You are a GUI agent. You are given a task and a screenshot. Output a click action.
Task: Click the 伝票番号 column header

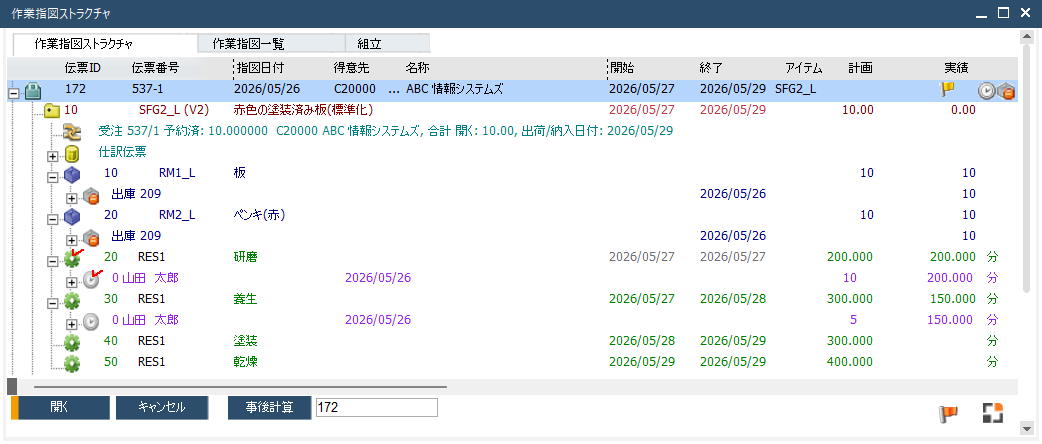(155, 68)
